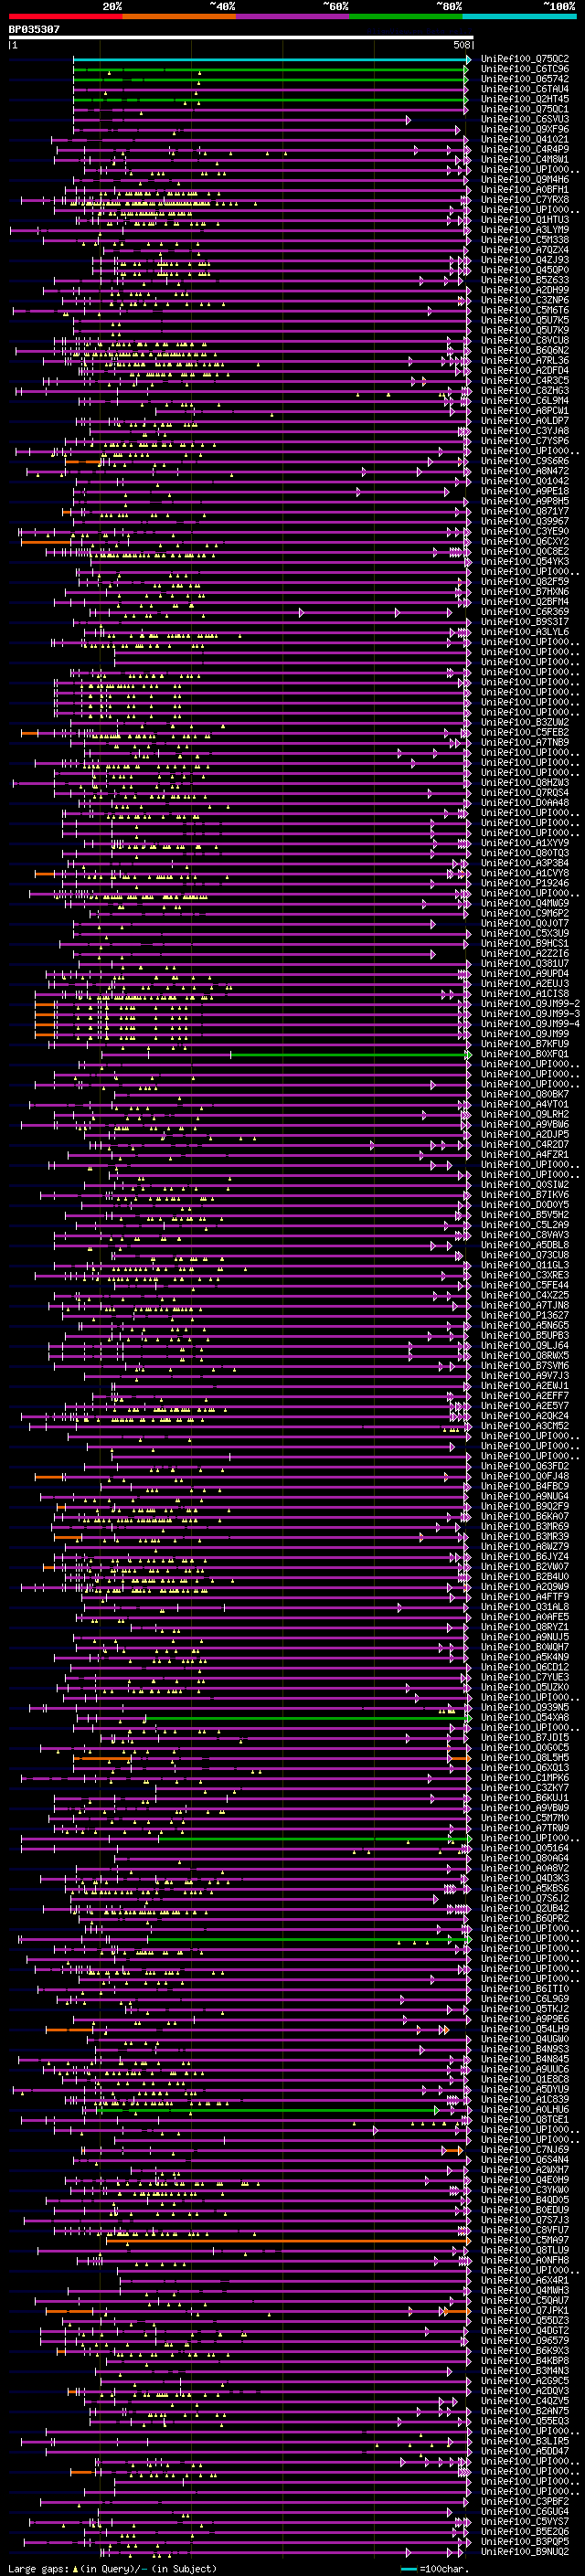
Task: Select the UniRef100_Q9LRH2 label
Action: tap(525, 1115)
